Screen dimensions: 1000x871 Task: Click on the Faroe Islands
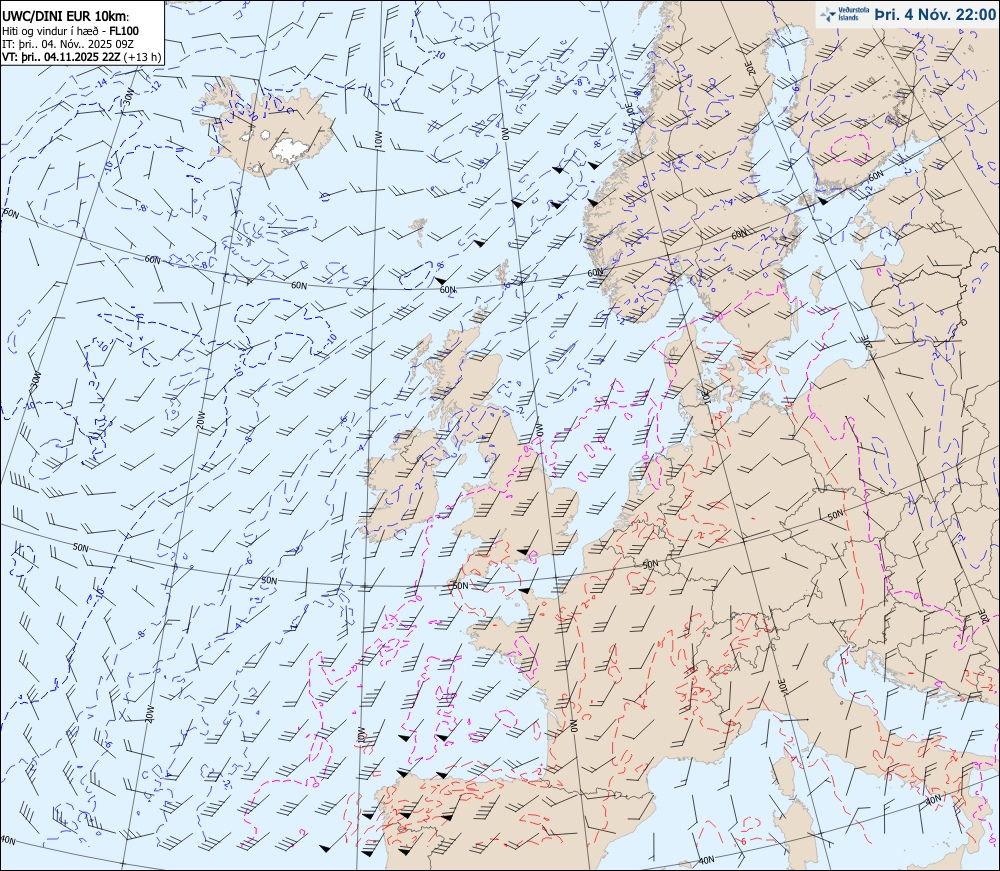[418, 230]
